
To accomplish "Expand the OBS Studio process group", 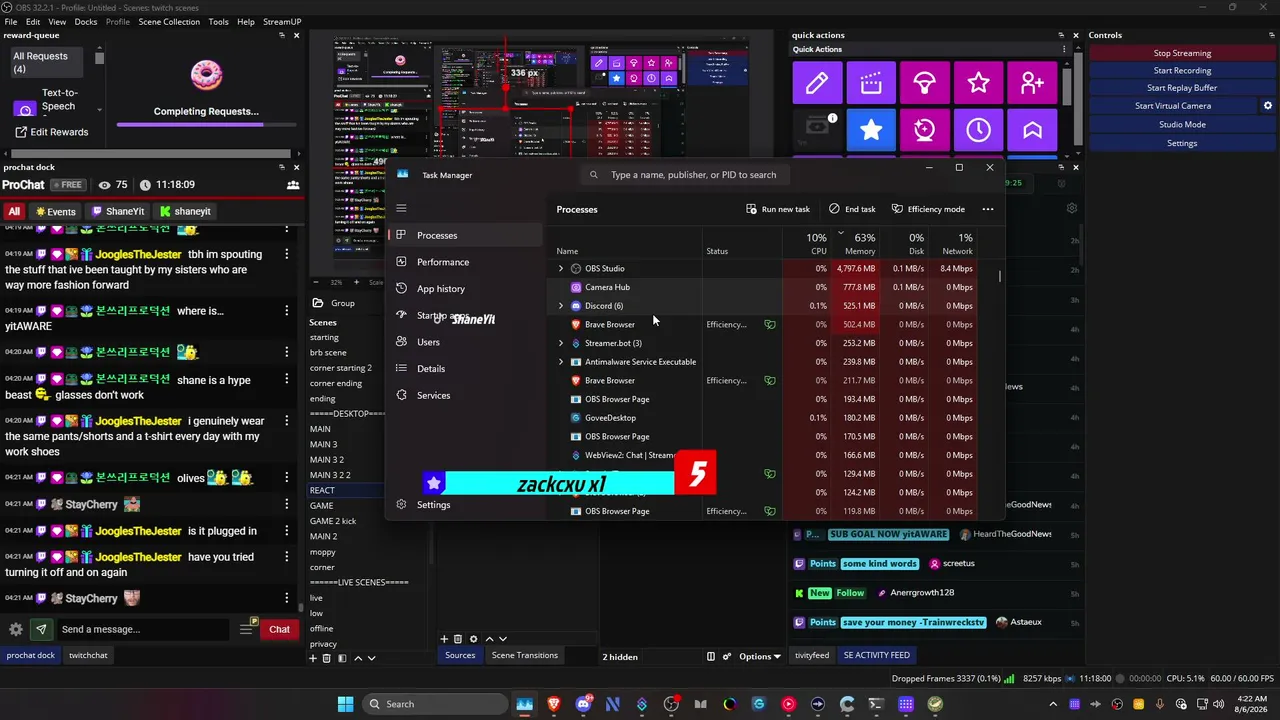I will (560, 269).
